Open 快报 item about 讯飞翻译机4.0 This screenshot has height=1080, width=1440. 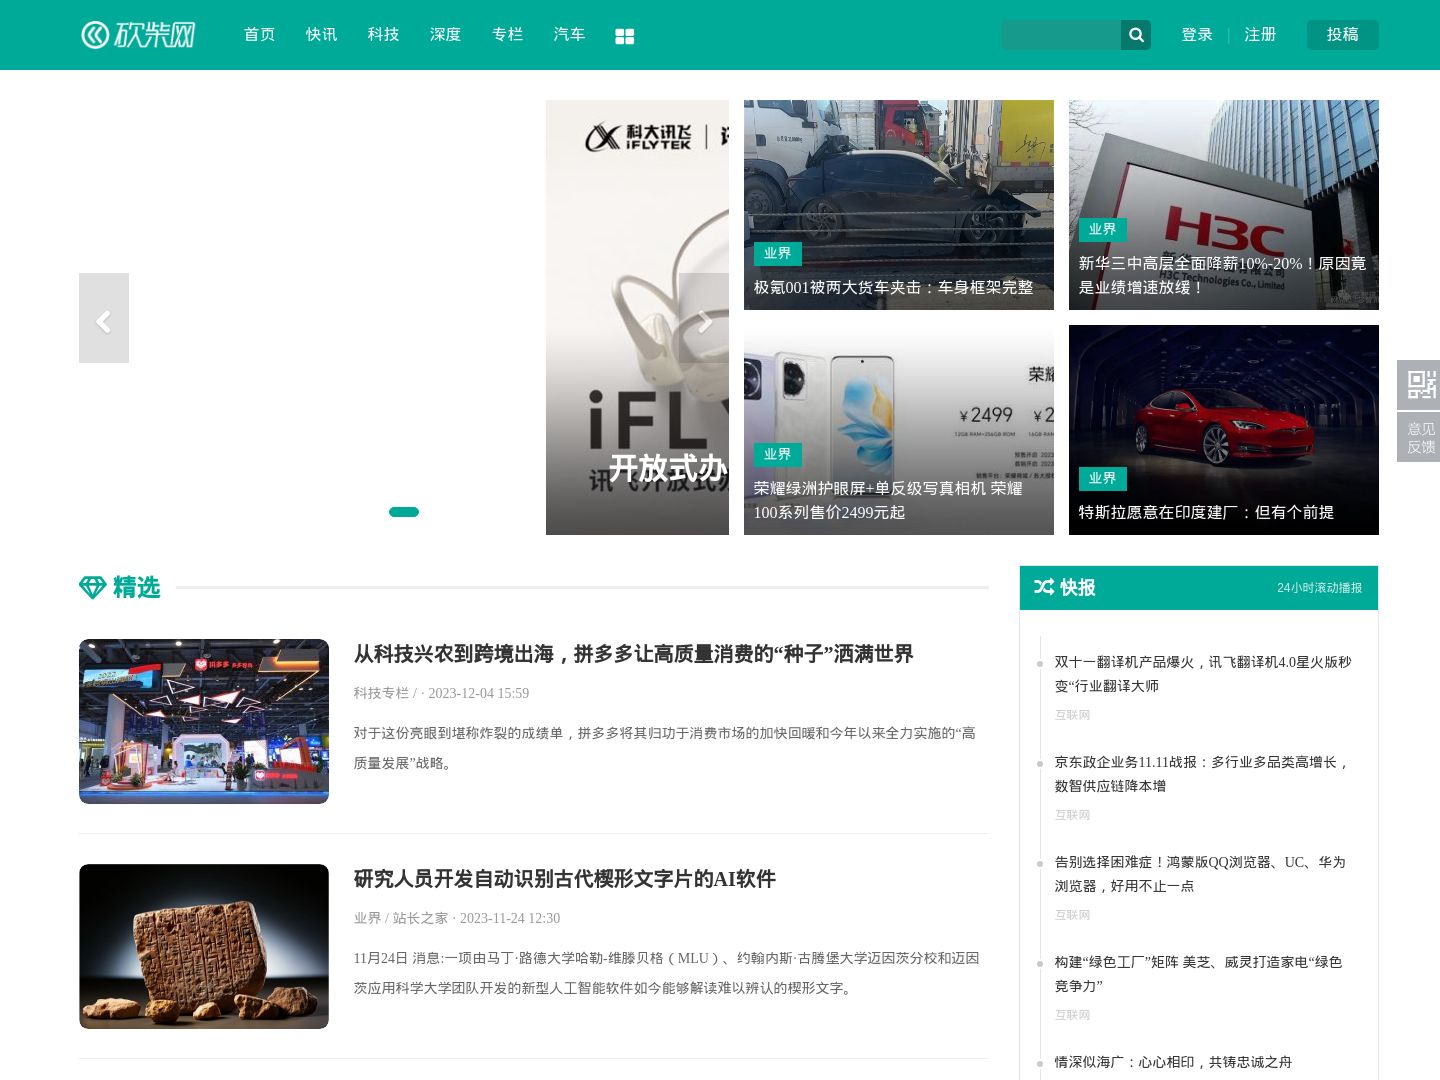(1203, 674)
